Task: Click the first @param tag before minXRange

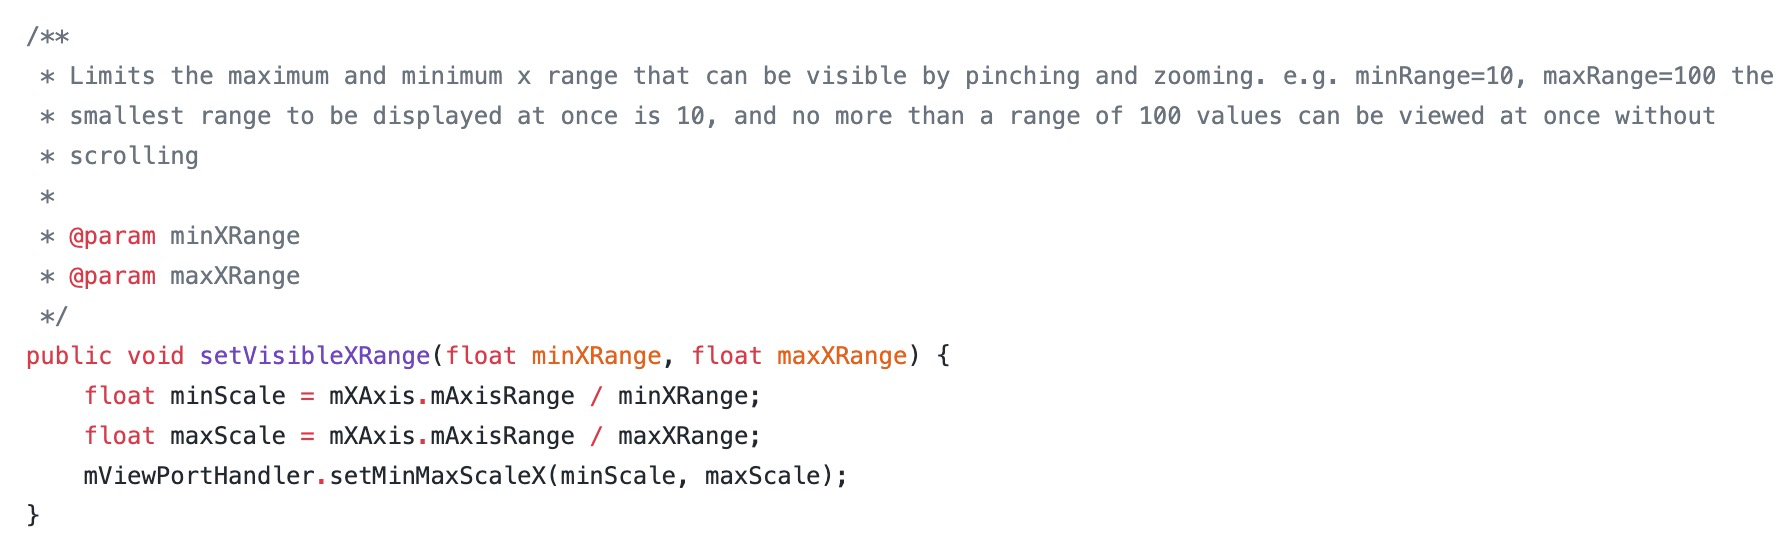Action: (x=112, y=237)
